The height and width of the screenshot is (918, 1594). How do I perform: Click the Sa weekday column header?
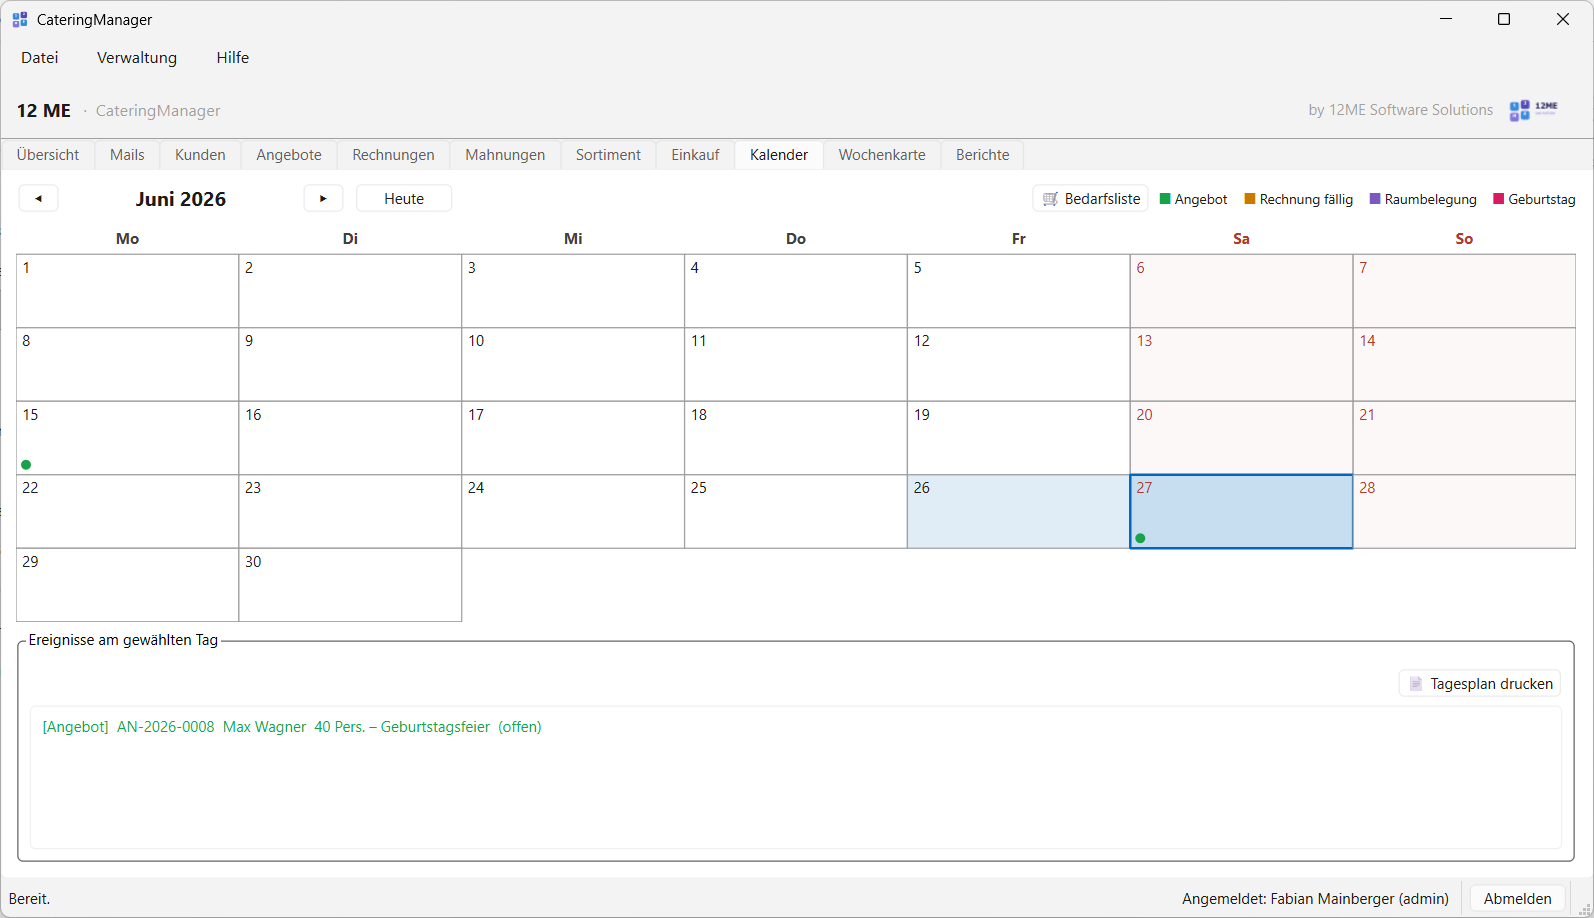pyautogui.click(x=1241, y=238)
